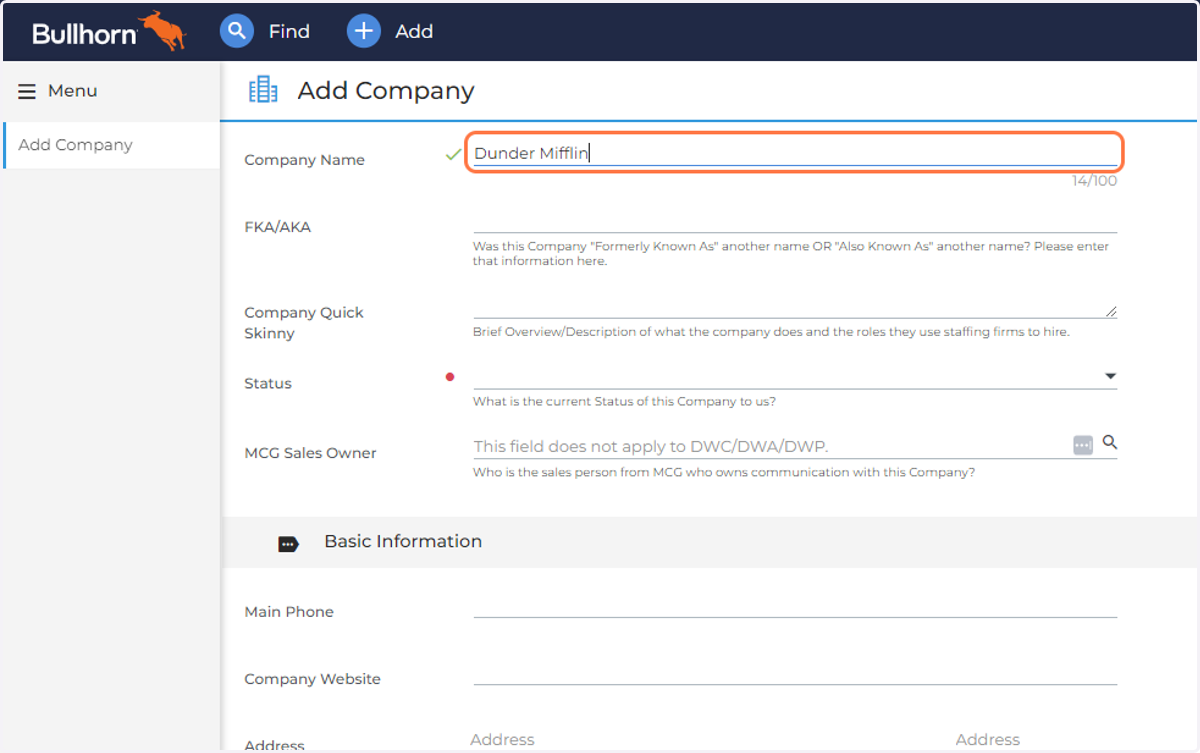Open Find via magnifier icon
The image size is (1200, 753).
pyautogui.click(x=237, y=31)
